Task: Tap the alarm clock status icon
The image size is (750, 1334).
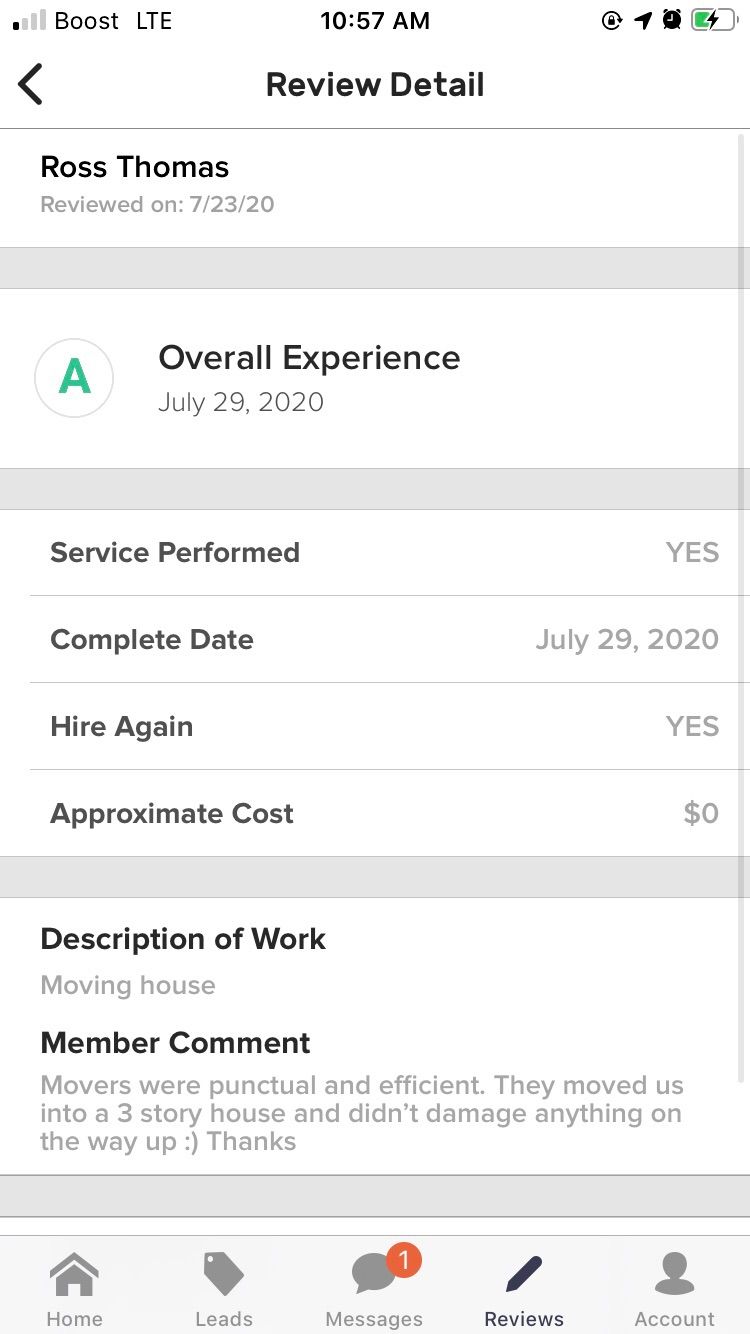Action: (x=672, y=20)
